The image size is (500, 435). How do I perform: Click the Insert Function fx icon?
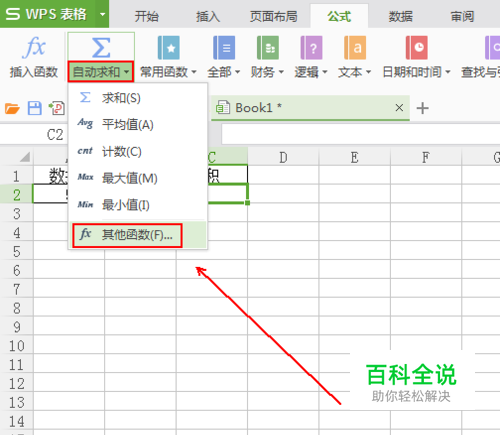(x=34, y=47)
